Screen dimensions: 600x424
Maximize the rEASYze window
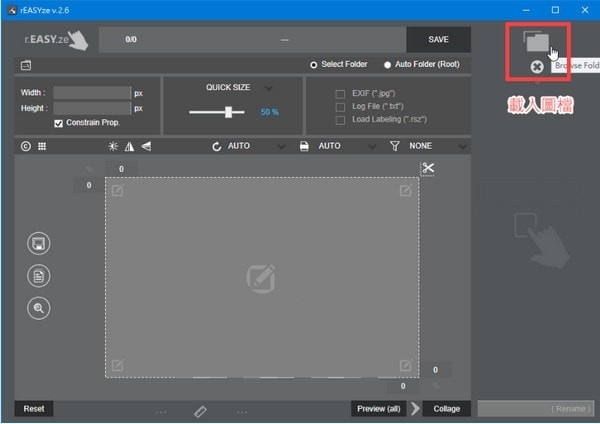pyautogui.click(x=555, y=10)
